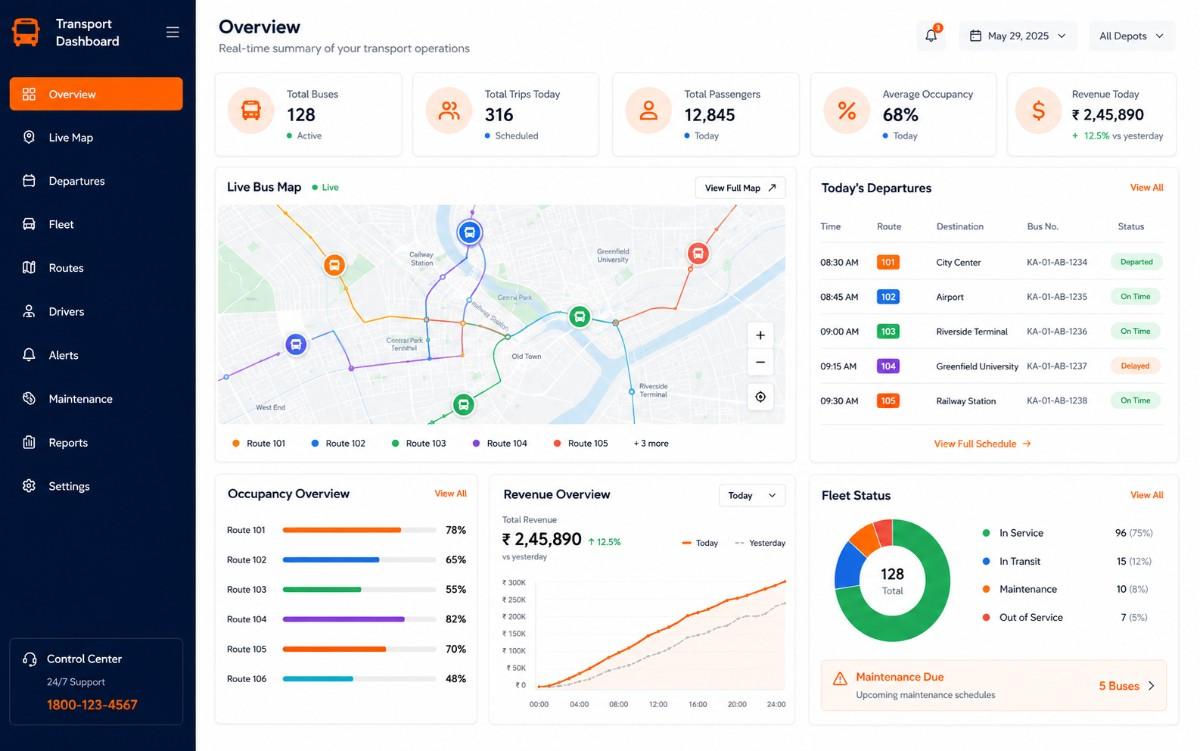1200x751 pixels.
Task: Click the In Service legend entry
Action: (x=1067, y=533)
